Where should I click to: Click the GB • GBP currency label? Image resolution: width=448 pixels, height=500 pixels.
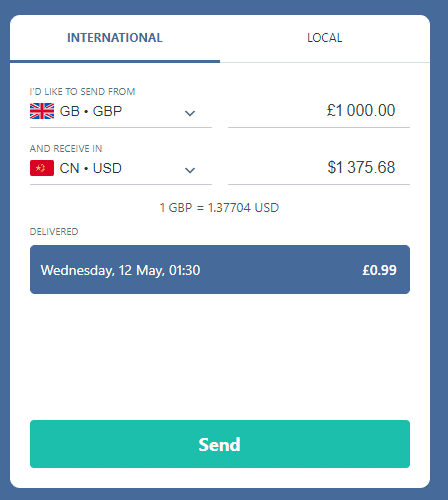point(91,111)
